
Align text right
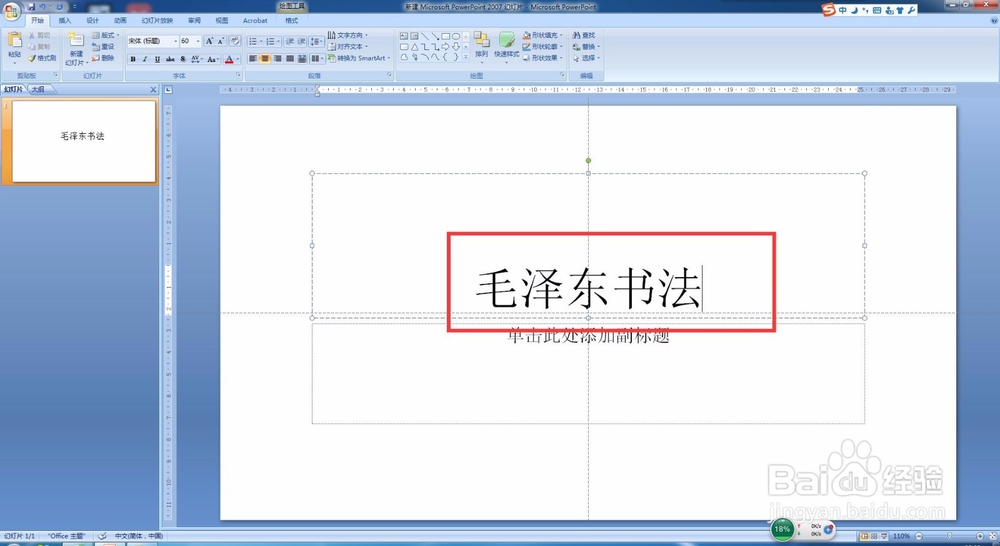coord(277,59)
